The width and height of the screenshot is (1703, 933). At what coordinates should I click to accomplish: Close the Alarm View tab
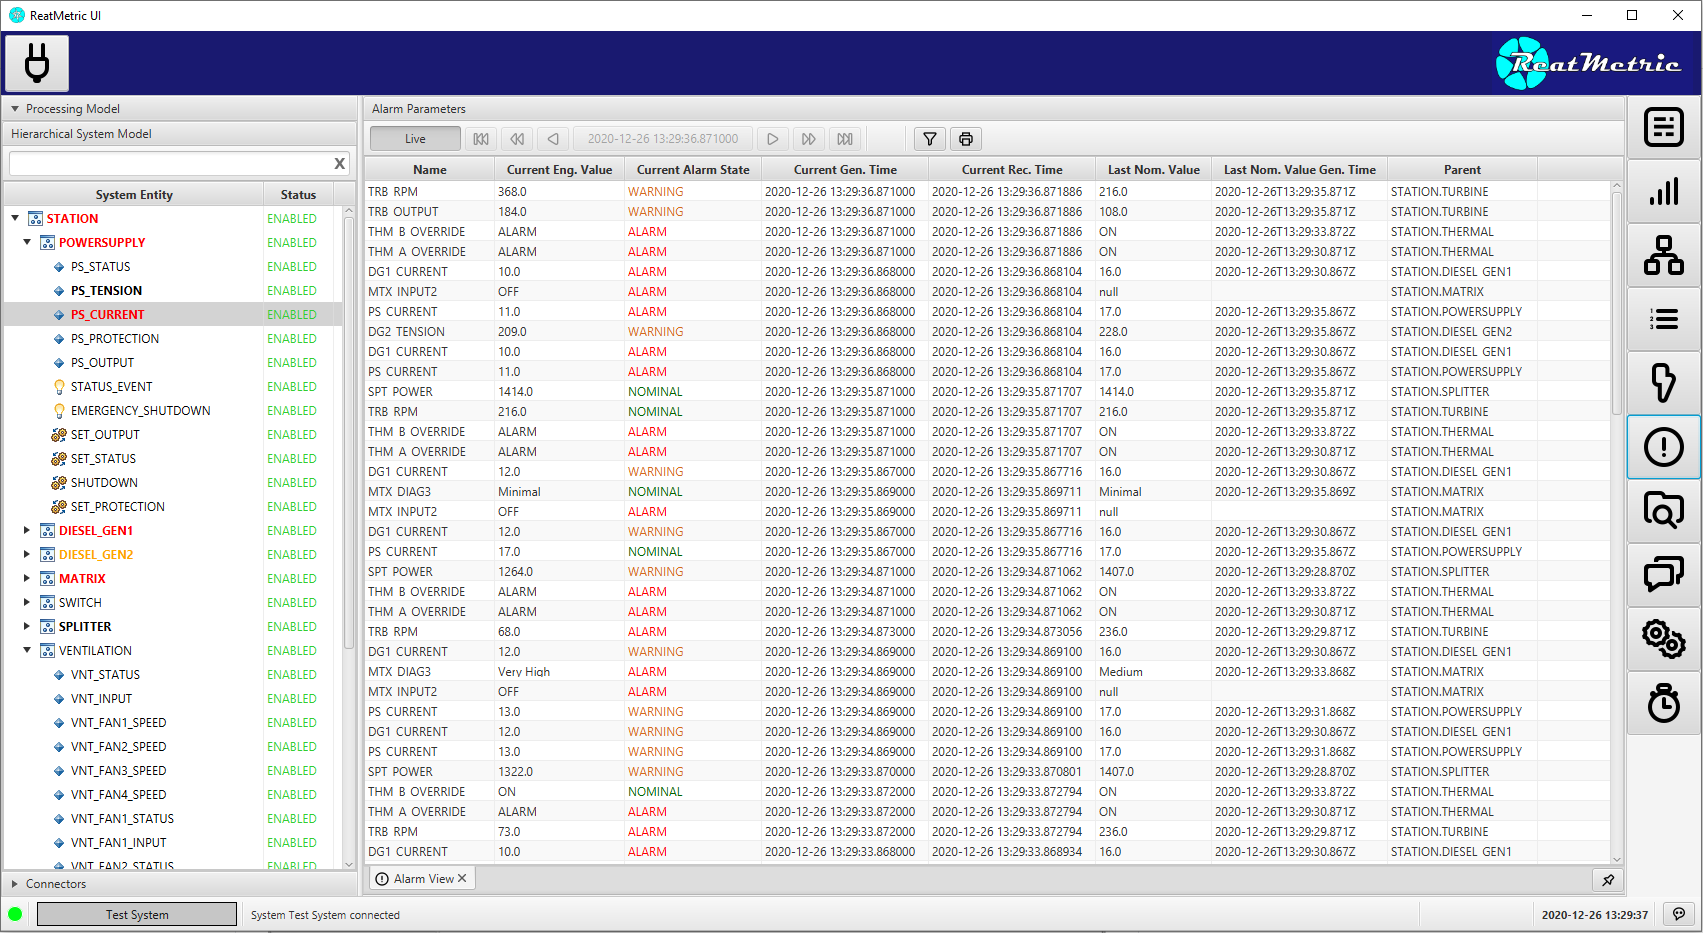point(462,878)
